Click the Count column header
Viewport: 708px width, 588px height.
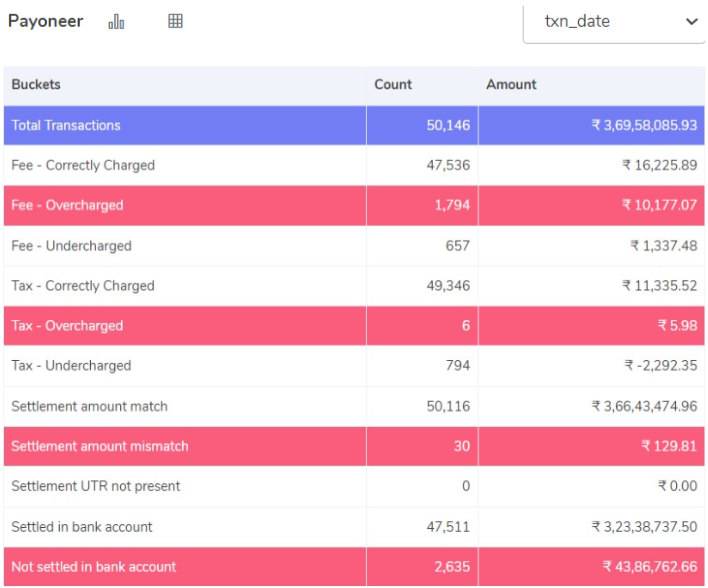[393, 84]
